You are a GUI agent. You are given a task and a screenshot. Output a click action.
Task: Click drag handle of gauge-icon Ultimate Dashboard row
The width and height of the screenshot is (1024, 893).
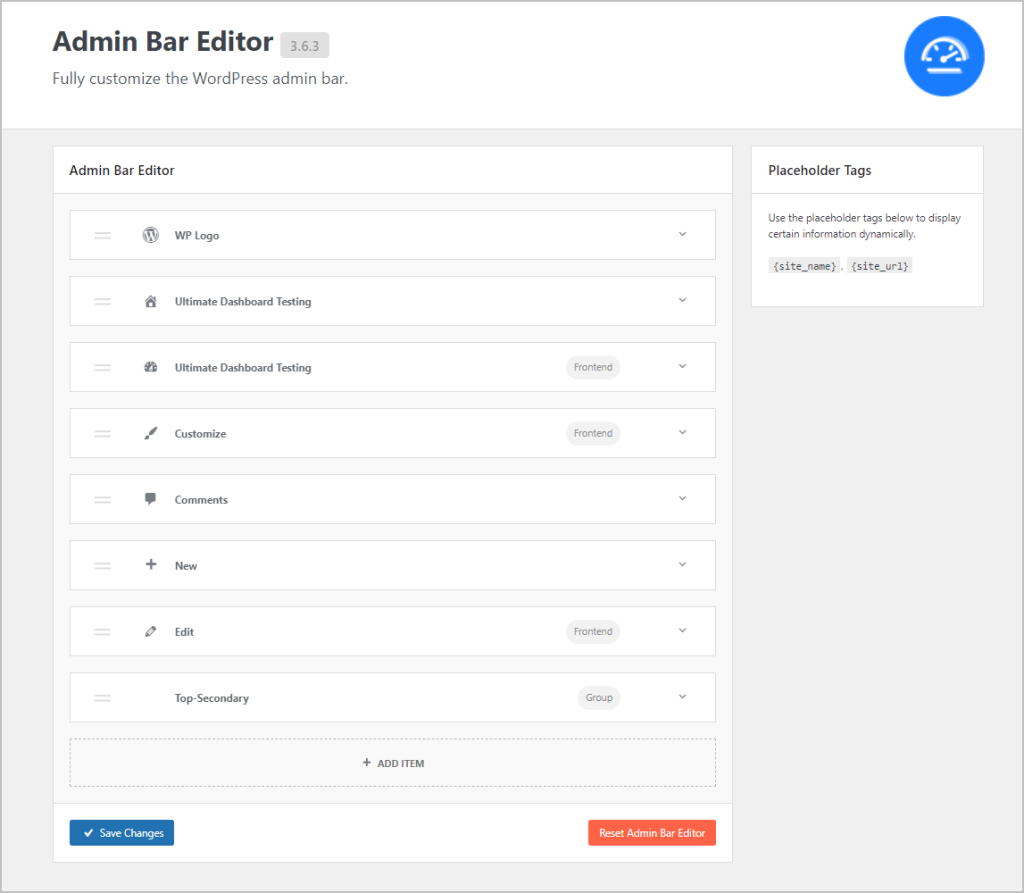click(103, 367)
